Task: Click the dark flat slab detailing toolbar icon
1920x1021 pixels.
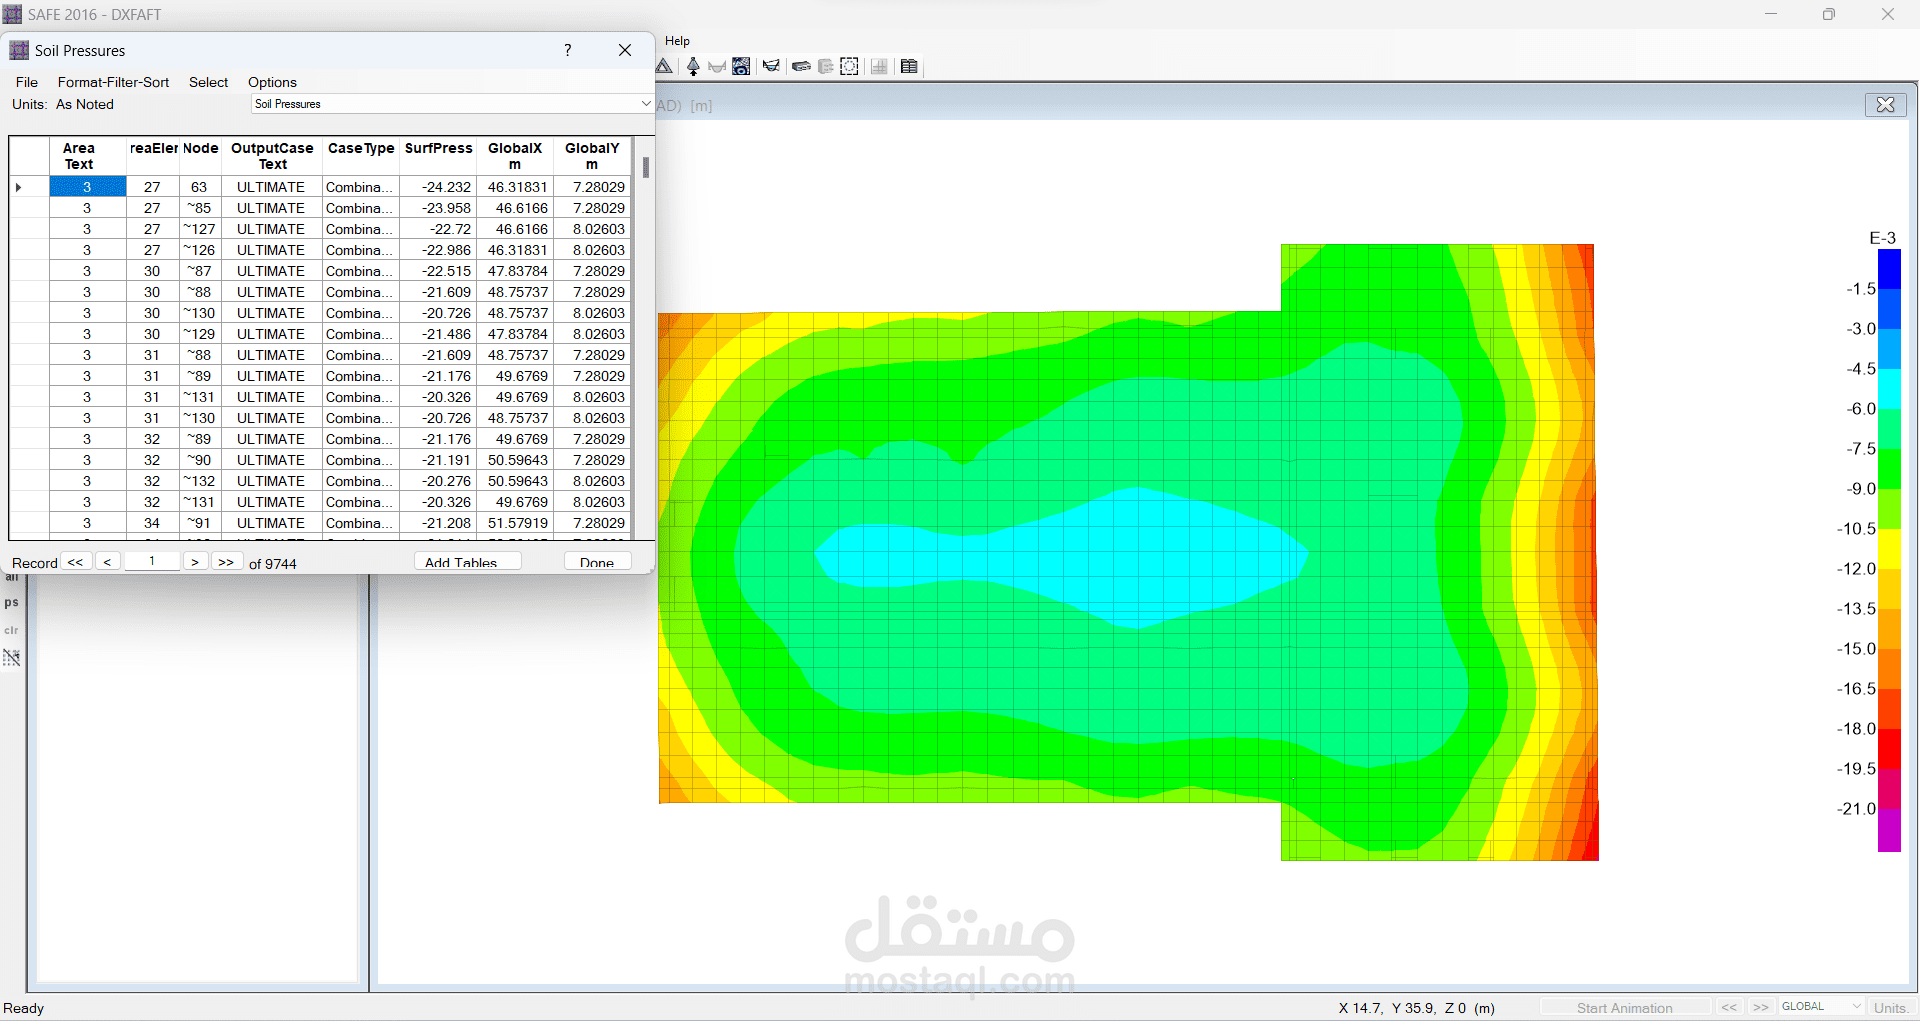Action: click(x=801, y=66)
